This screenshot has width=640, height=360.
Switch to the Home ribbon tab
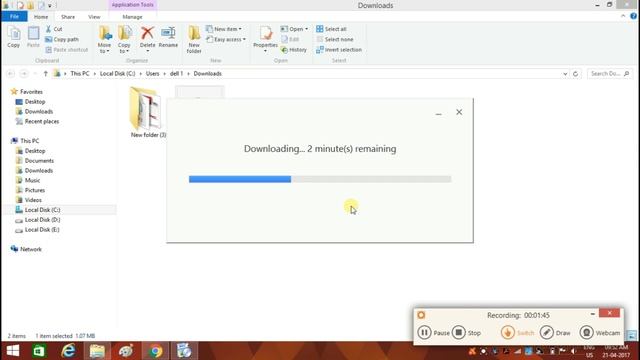click(x=41, y=17)
